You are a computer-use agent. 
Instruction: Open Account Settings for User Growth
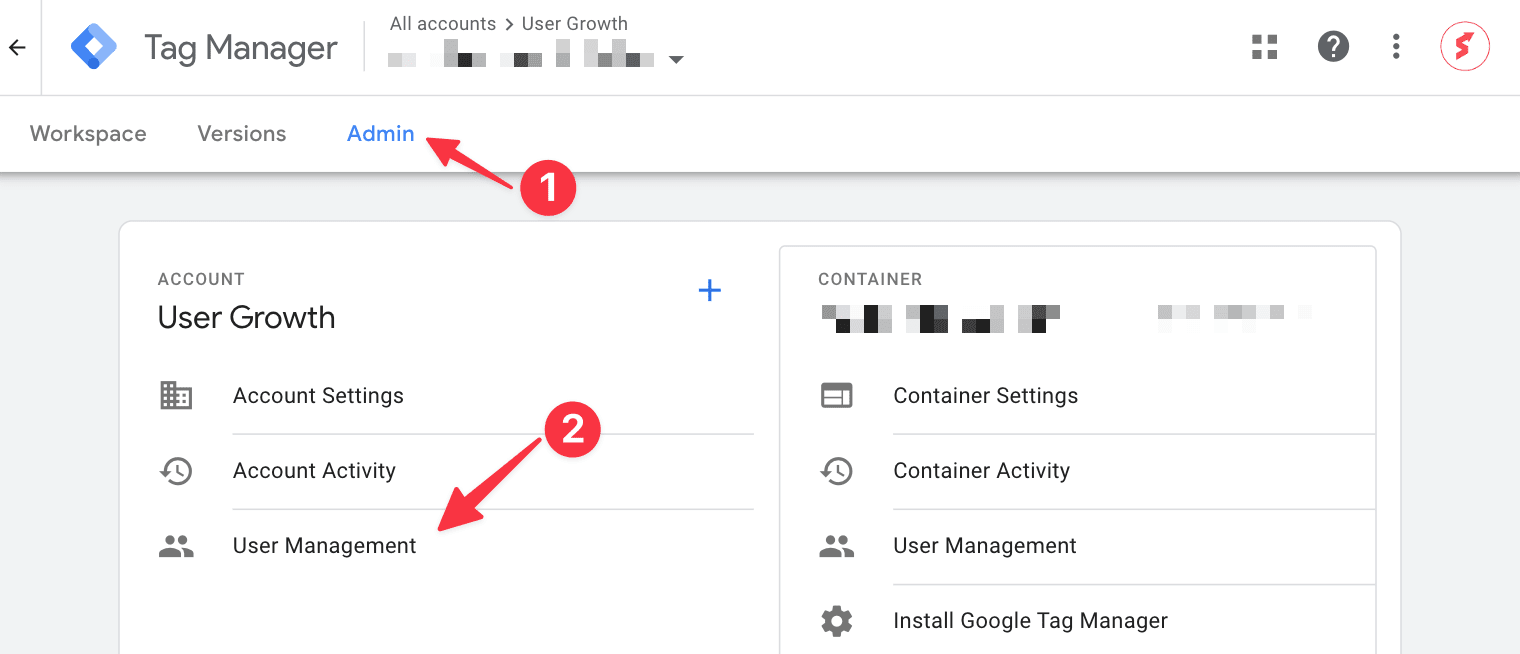pyautogui.click(x=318, y=395)
